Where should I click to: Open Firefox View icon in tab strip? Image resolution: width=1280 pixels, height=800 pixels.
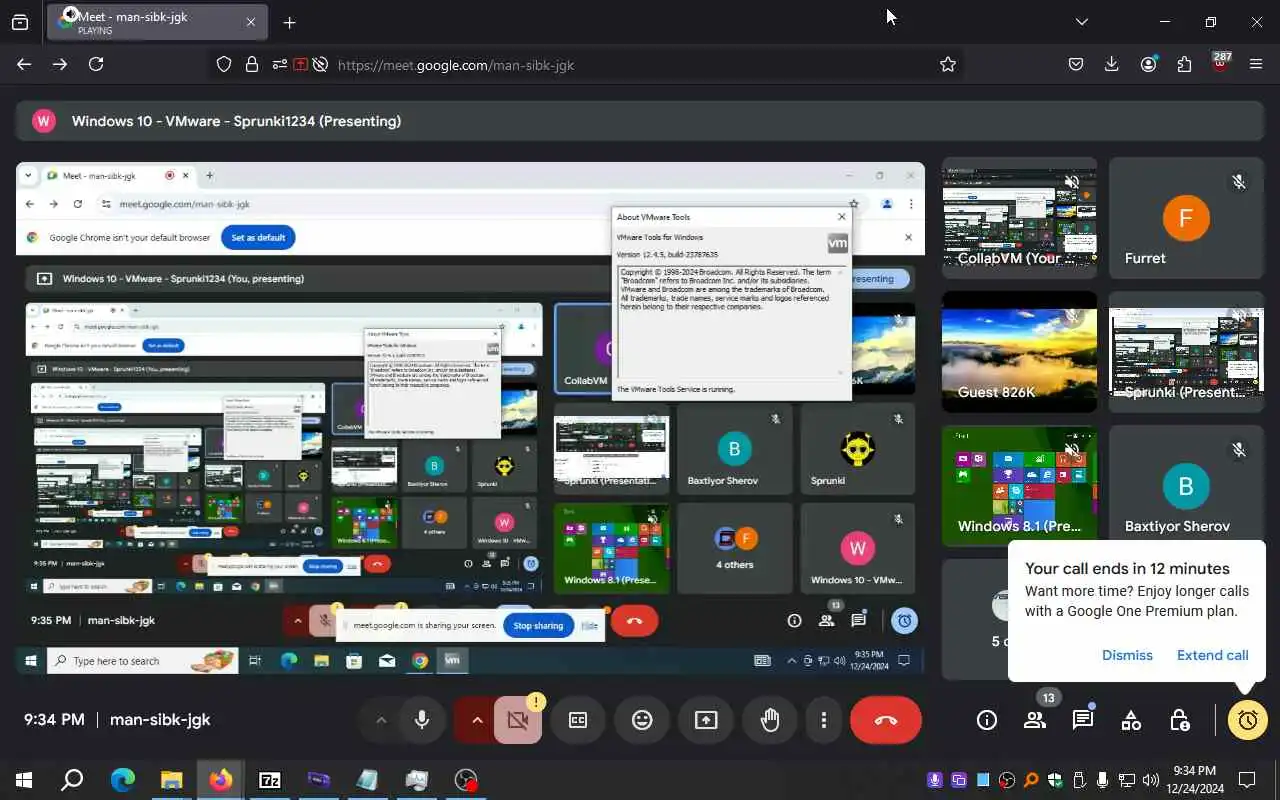tap(20, 22)
